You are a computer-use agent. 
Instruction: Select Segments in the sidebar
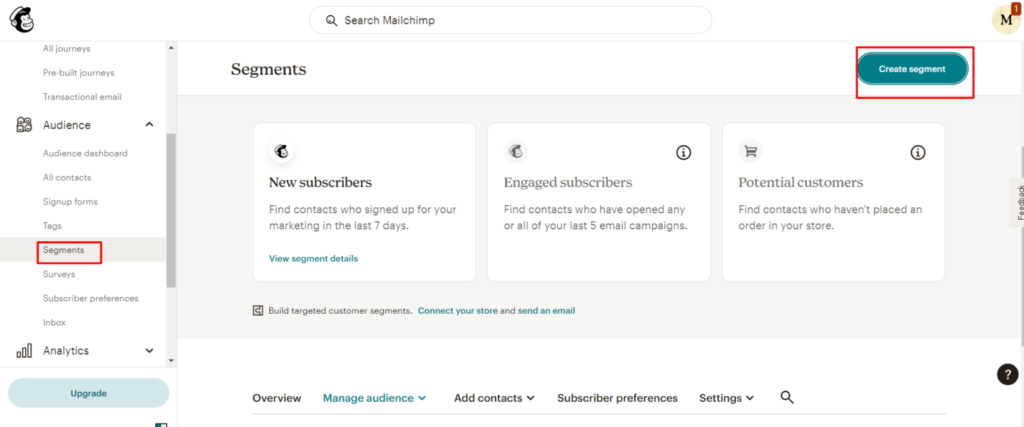coord(64,250)
